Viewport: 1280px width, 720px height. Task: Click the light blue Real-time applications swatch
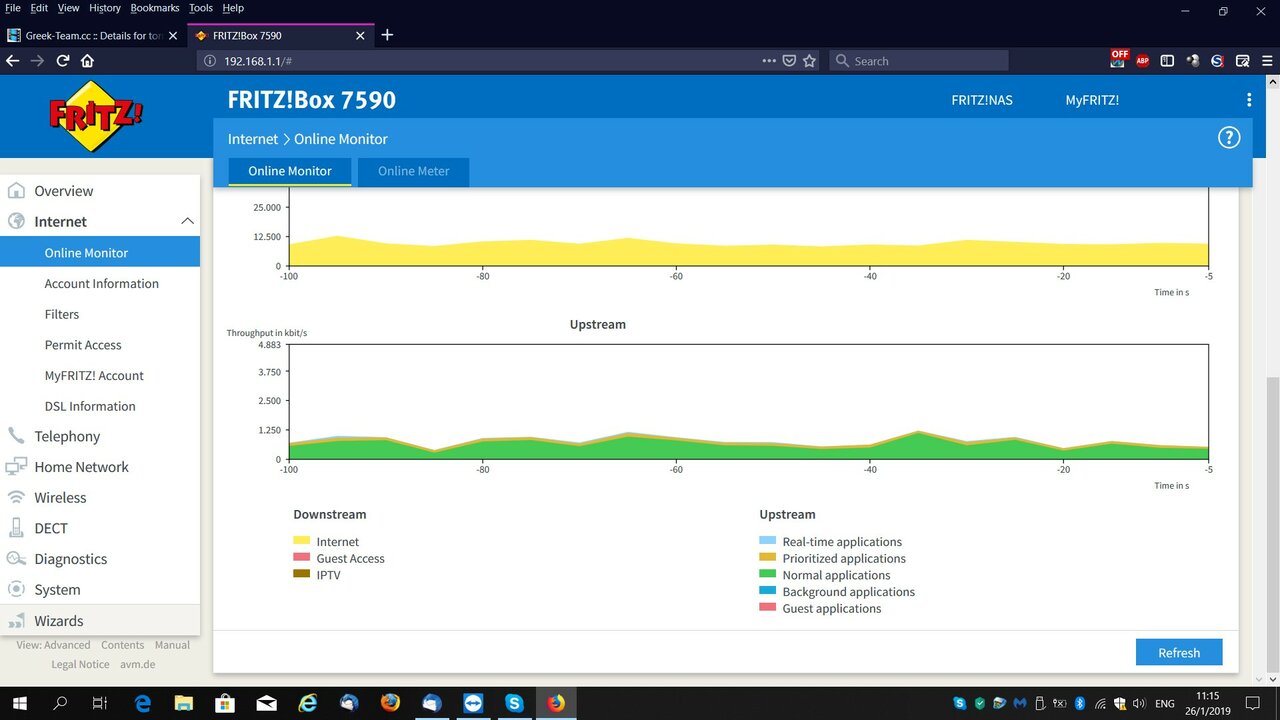[767, 541]
